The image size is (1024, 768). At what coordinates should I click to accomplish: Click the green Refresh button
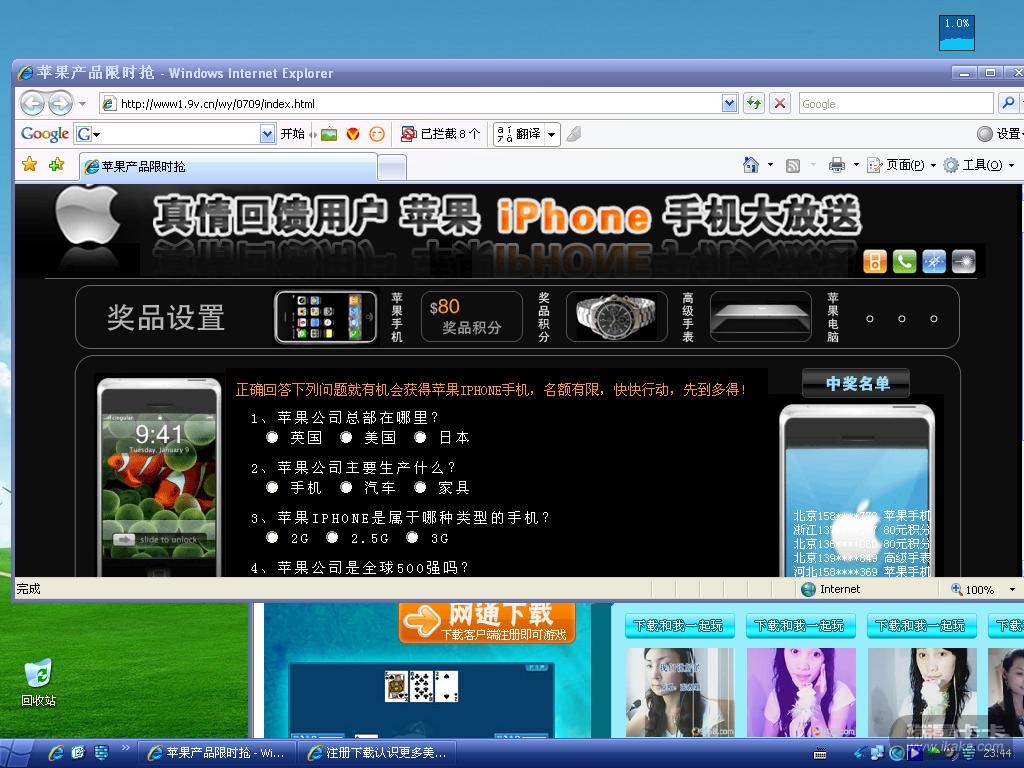tap(754, 103)
